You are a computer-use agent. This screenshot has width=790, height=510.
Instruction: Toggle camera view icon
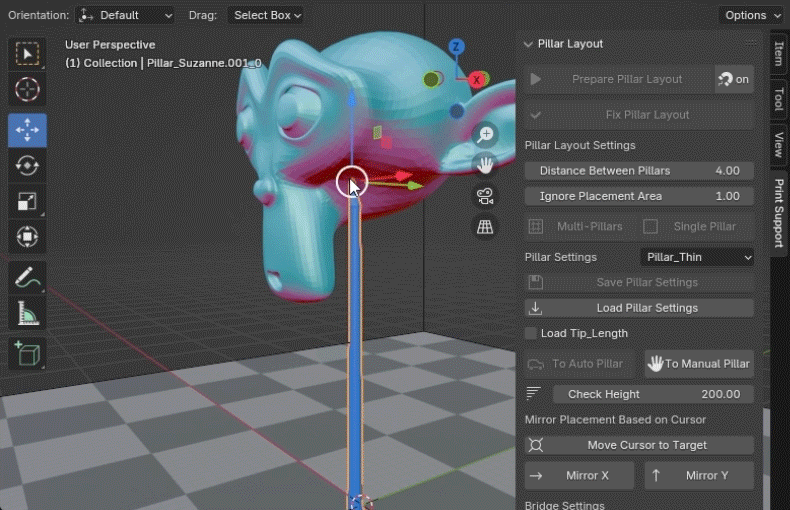pyautogui.click(x=485, y=196)
